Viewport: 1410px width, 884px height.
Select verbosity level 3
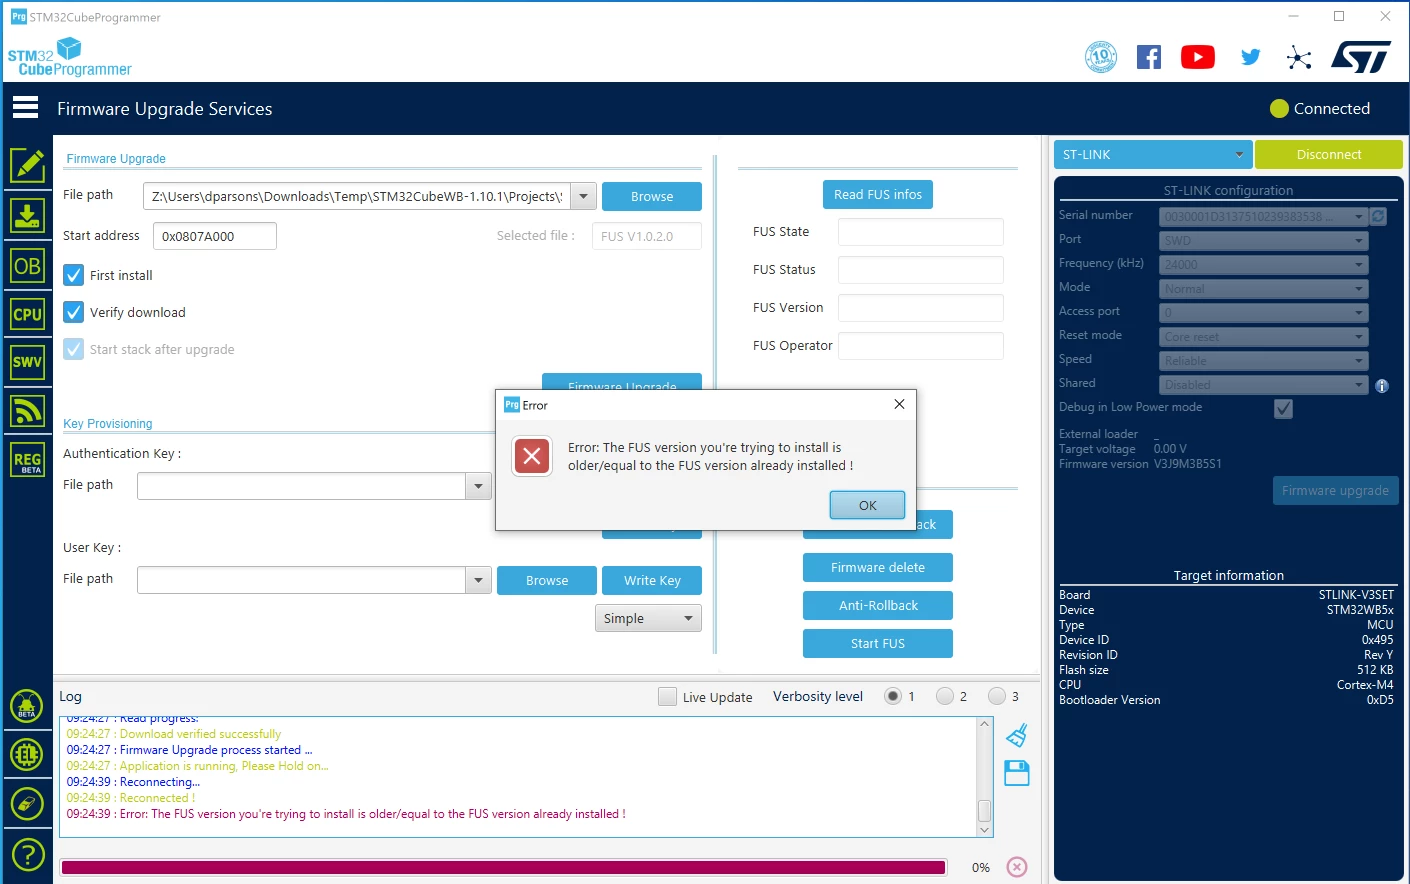click(x=997, y=696)
